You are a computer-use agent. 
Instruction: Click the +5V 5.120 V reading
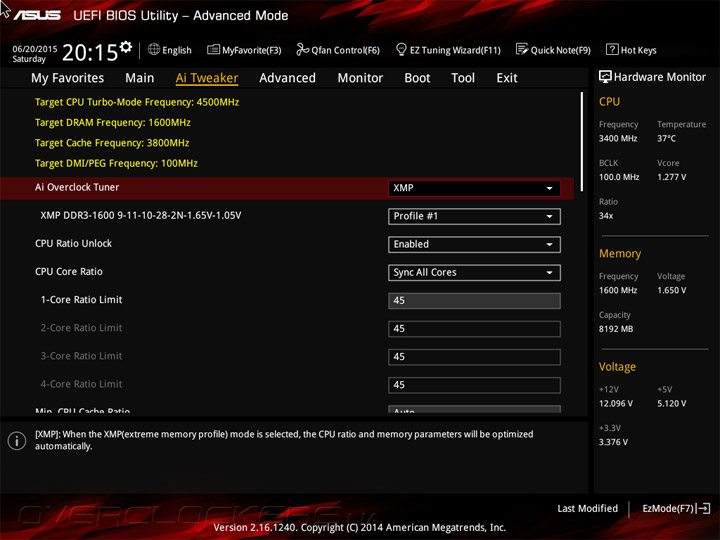pyautogui.click(x=671, y=403)
